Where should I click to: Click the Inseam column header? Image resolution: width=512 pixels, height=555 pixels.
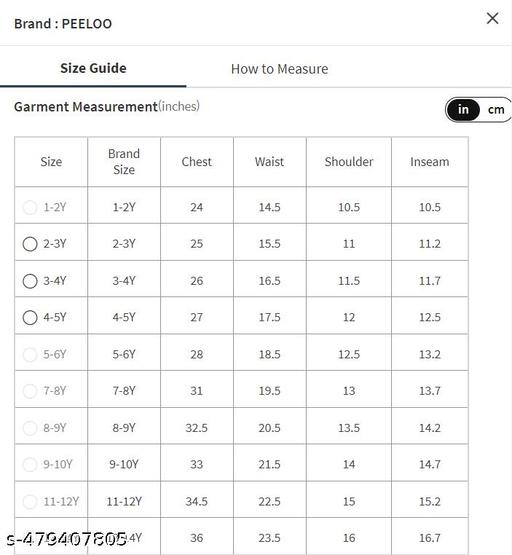430,162
